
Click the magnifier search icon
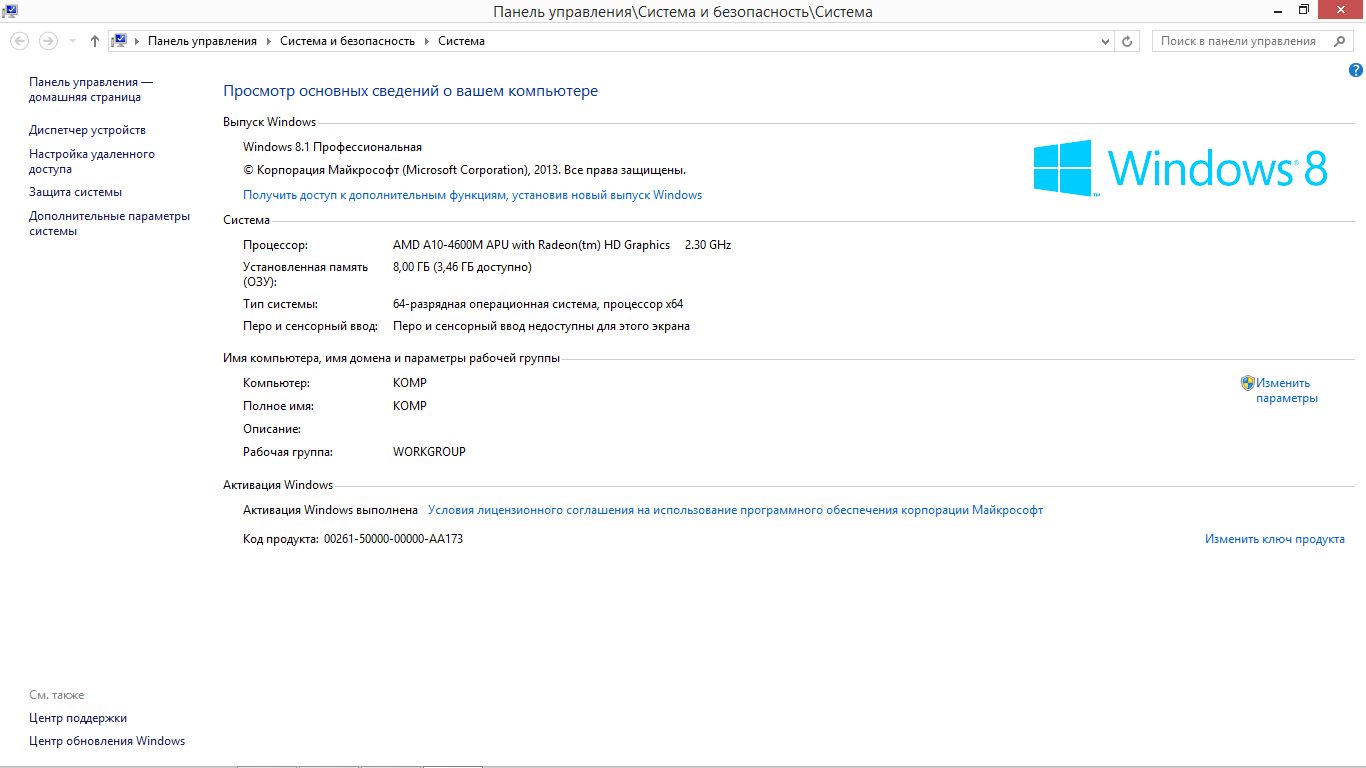click(x=1340, y=41)
